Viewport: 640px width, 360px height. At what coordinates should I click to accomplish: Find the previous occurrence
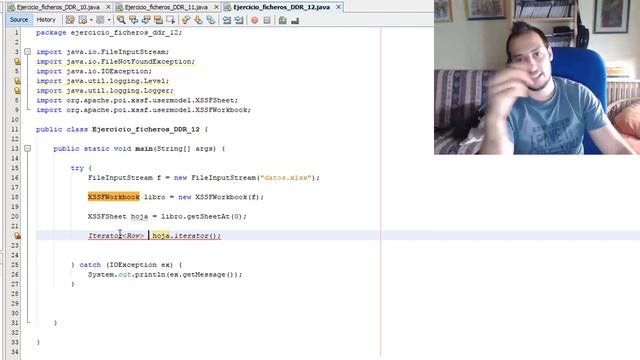click(133, 20)
